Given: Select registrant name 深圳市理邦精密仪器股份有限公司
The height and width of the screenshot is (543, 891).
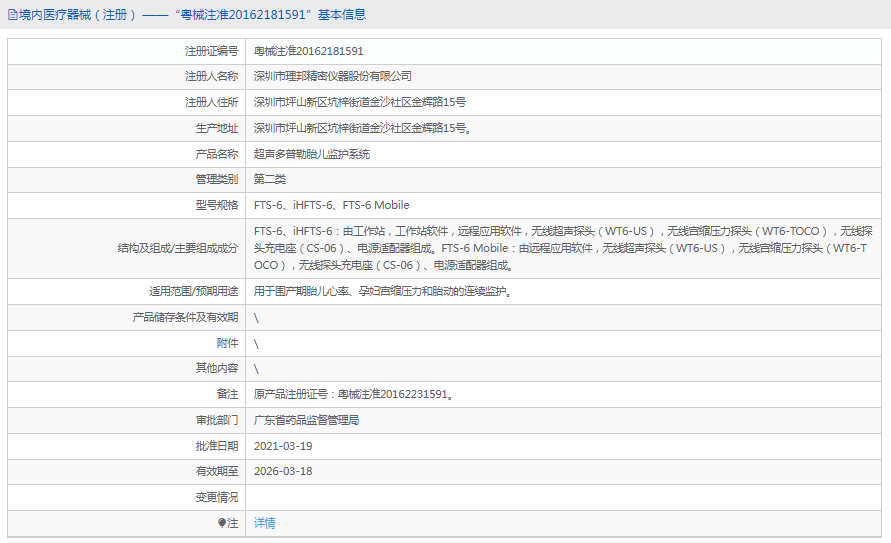Looking at the screenshot, I should 332,76.
